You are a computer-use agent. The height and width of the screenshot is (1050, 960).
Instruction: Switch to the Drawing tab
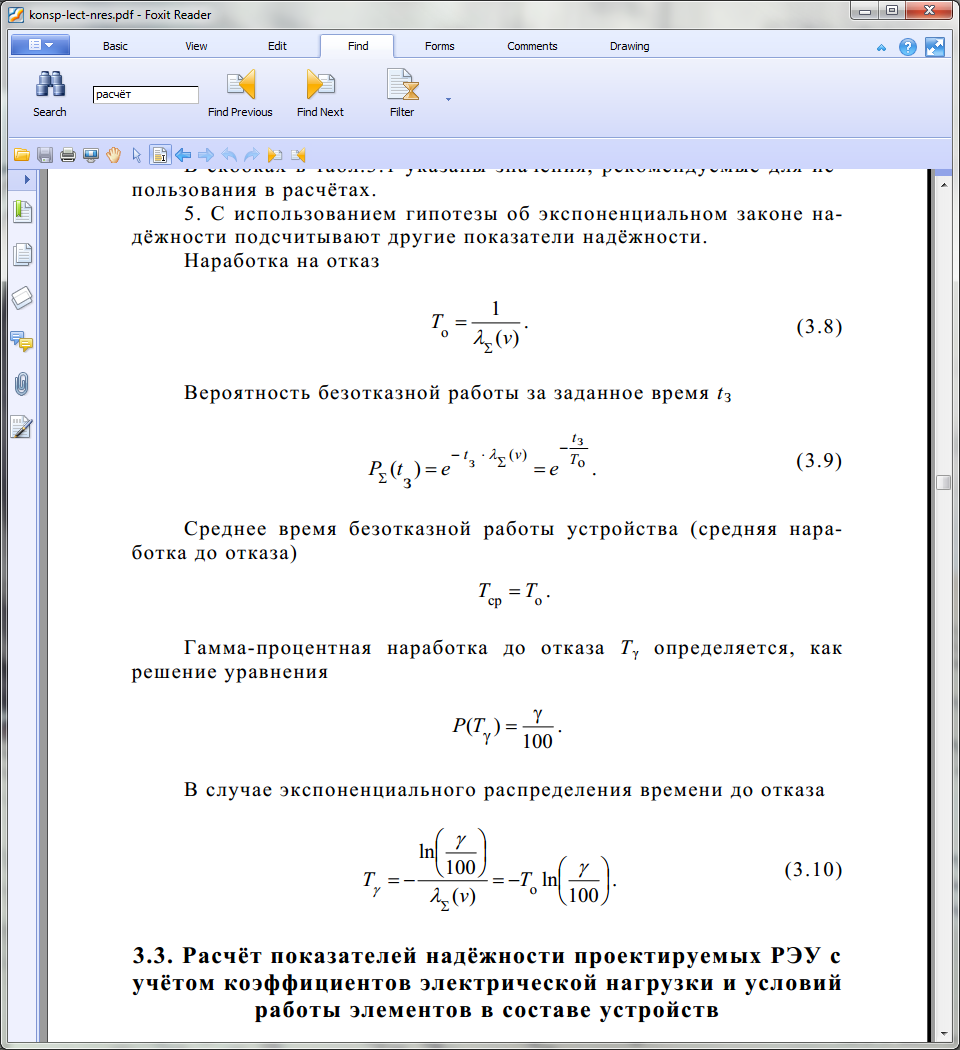tap(629, 46)
